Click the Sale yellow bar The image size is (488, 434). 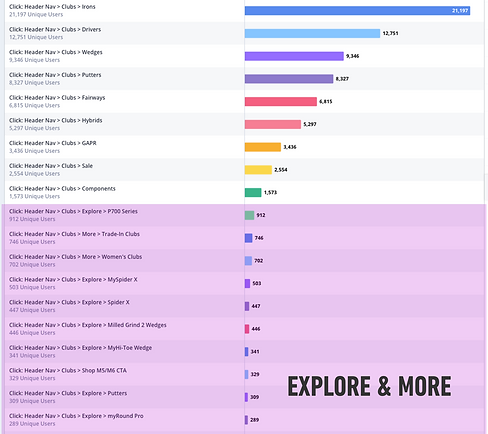pyautogui.click(x=258, y=170)
